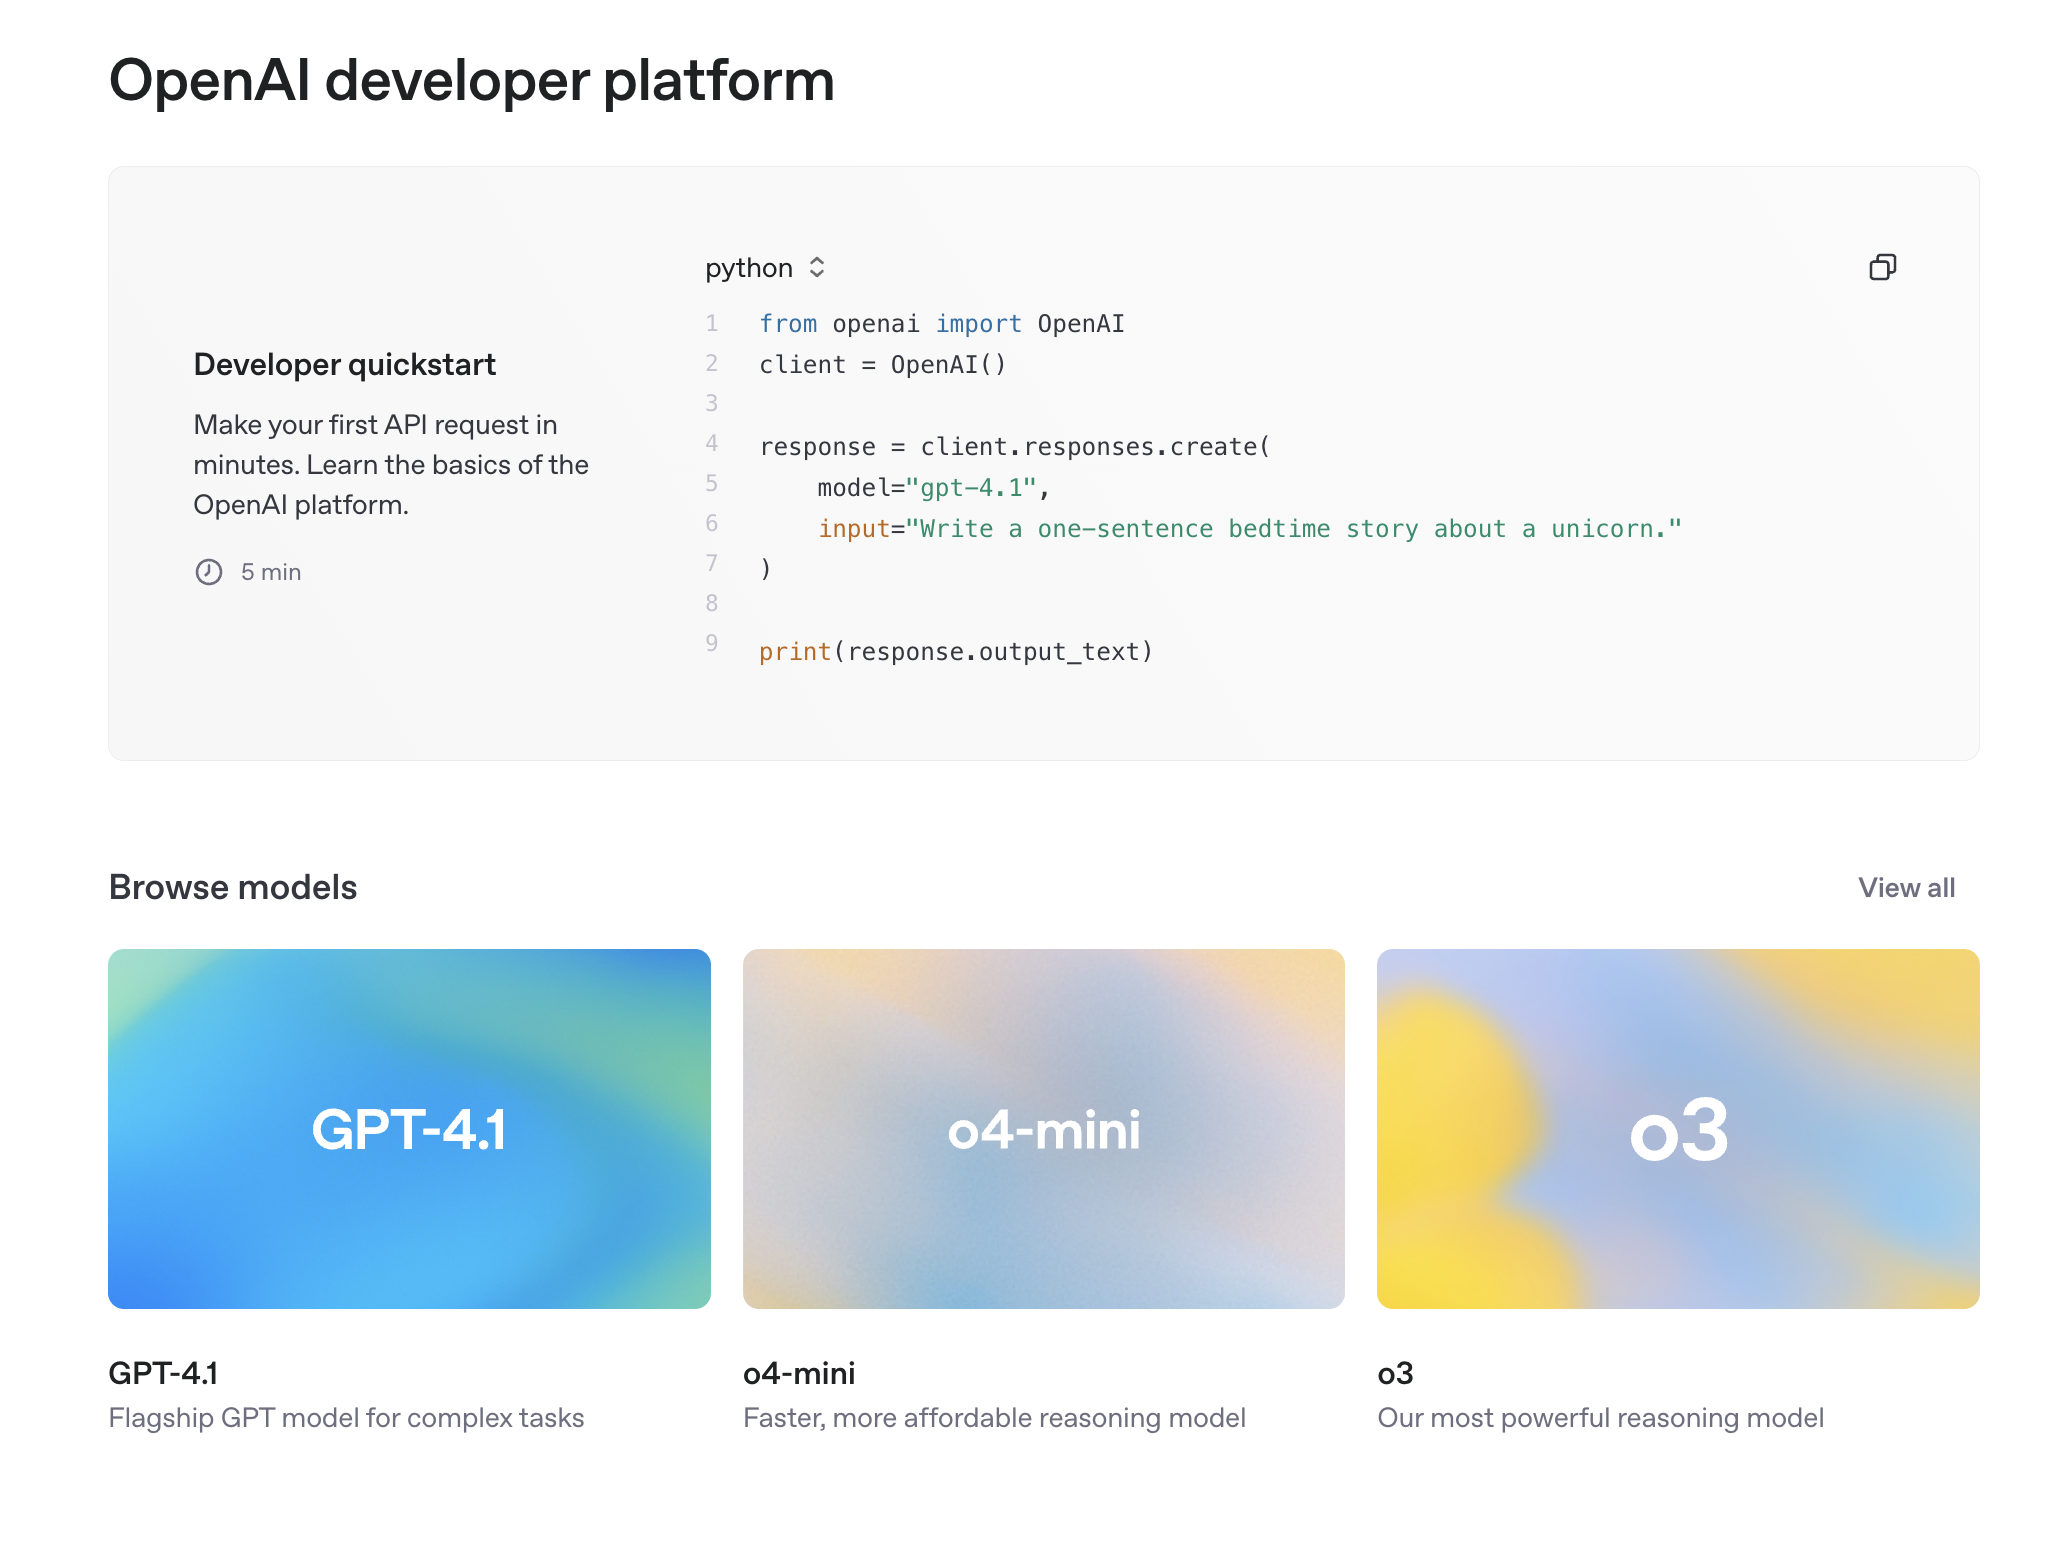
Task: Click "Our most powerful reasoning model" description
Action: coord(1600,1418)
